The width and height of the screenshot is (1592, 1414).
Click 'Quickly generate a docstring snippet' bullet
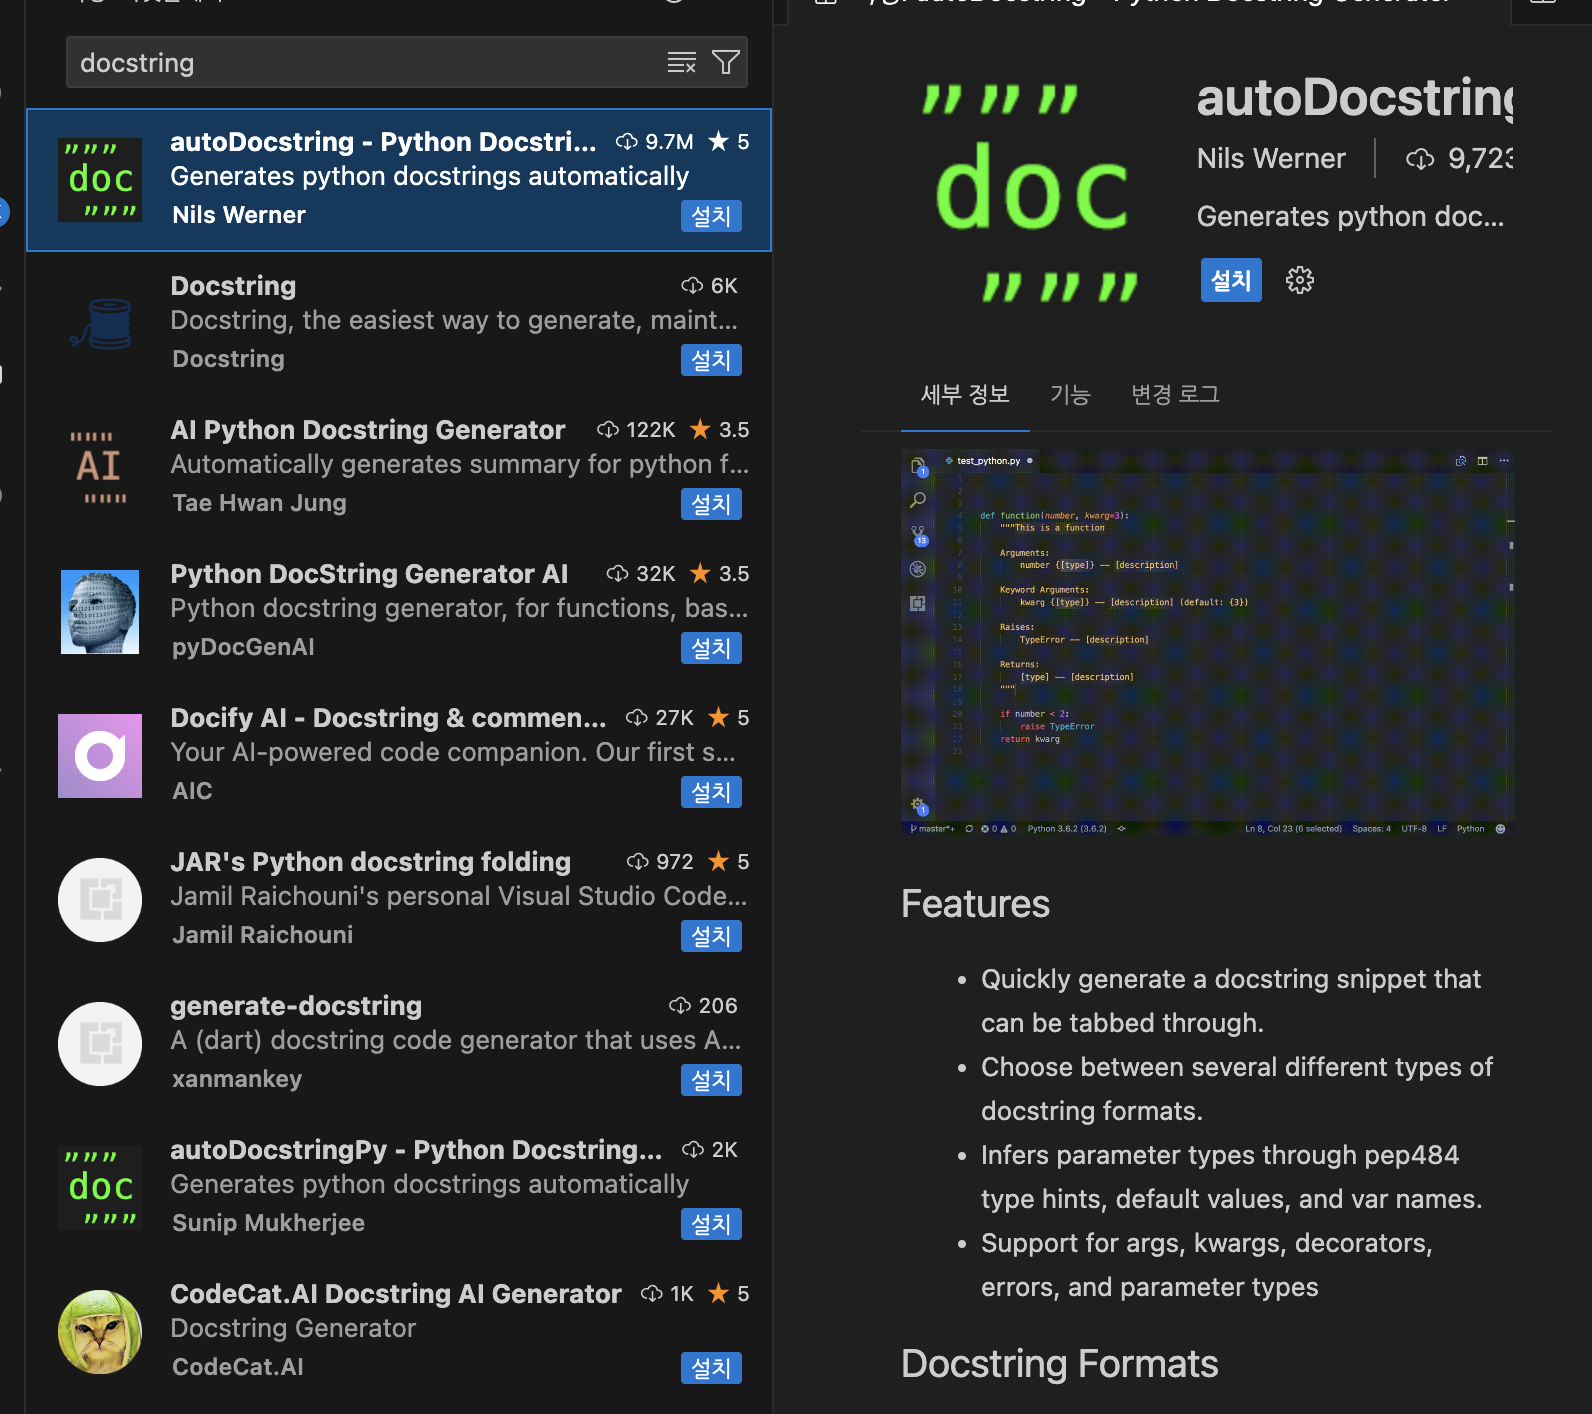(1231, 1001)
